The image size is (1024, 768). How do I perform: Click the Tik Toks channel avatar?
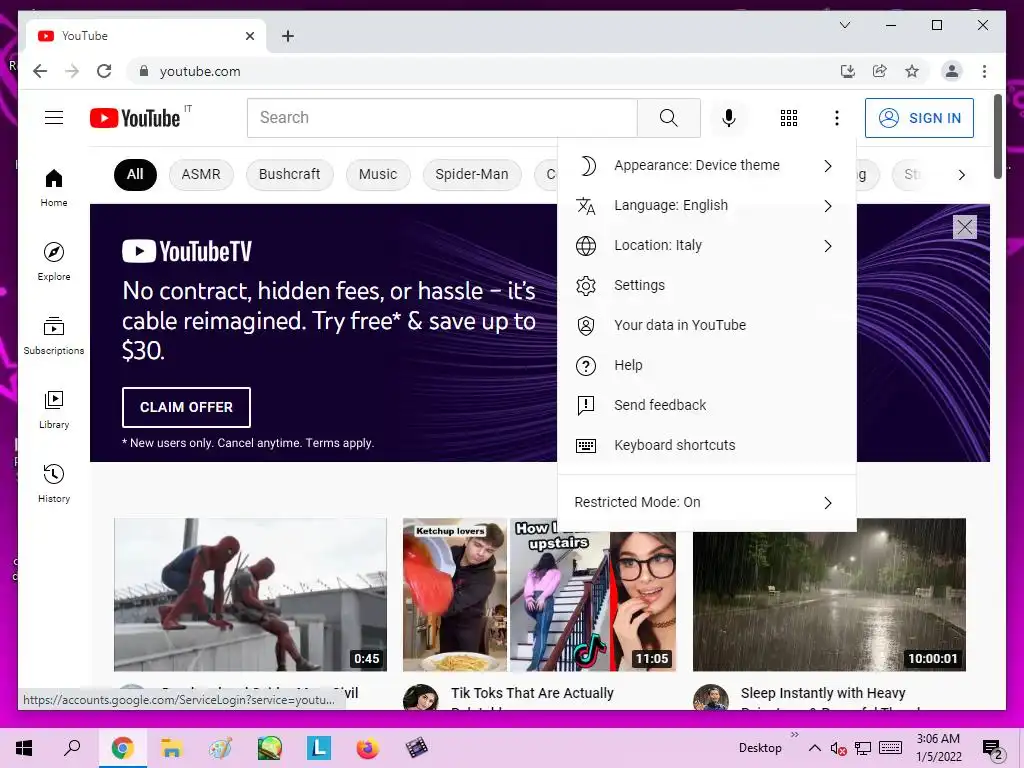point(421,697)
